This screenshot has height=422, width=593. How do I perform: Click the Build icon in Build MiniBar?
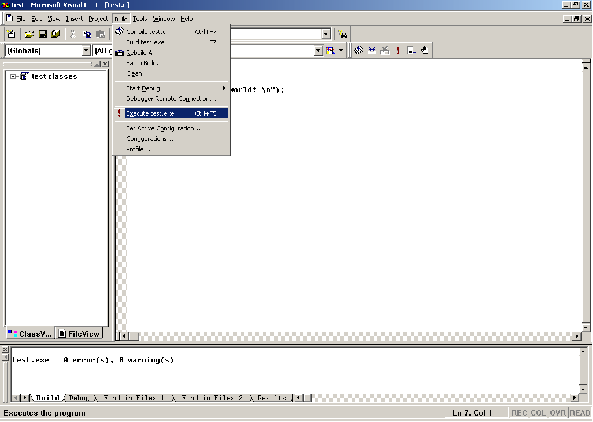point(372,50)
